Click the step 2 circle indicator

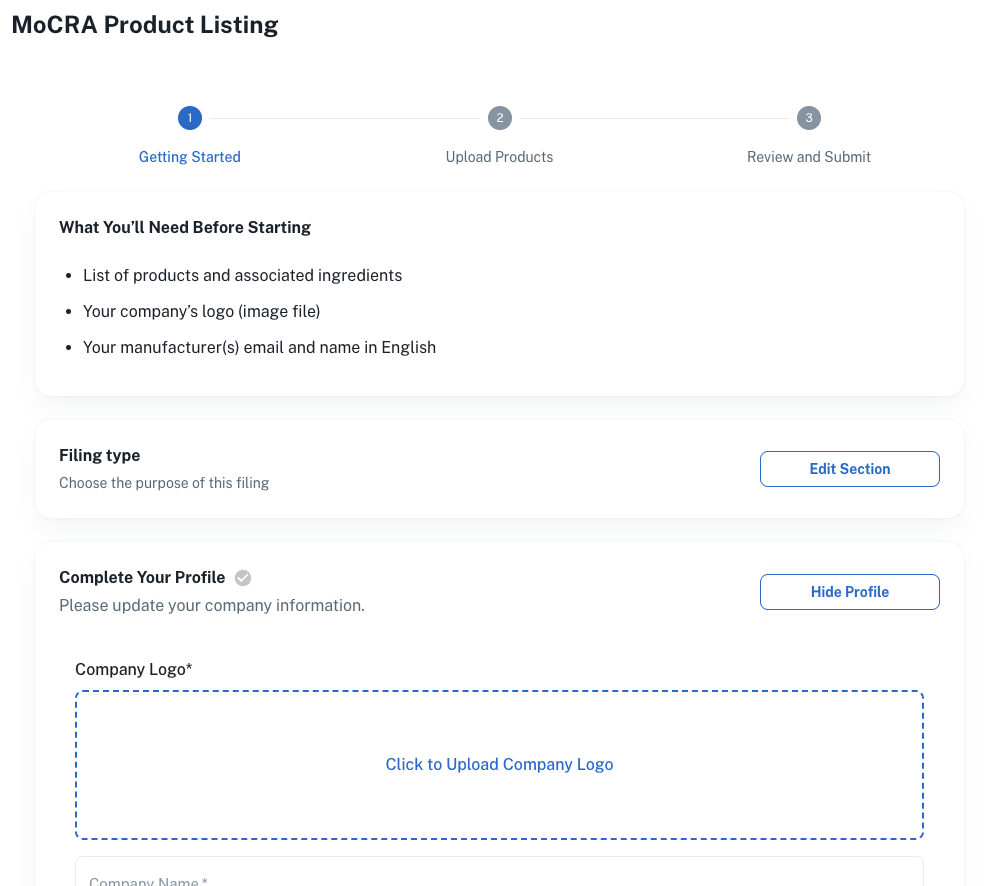[x=499, y=119]
